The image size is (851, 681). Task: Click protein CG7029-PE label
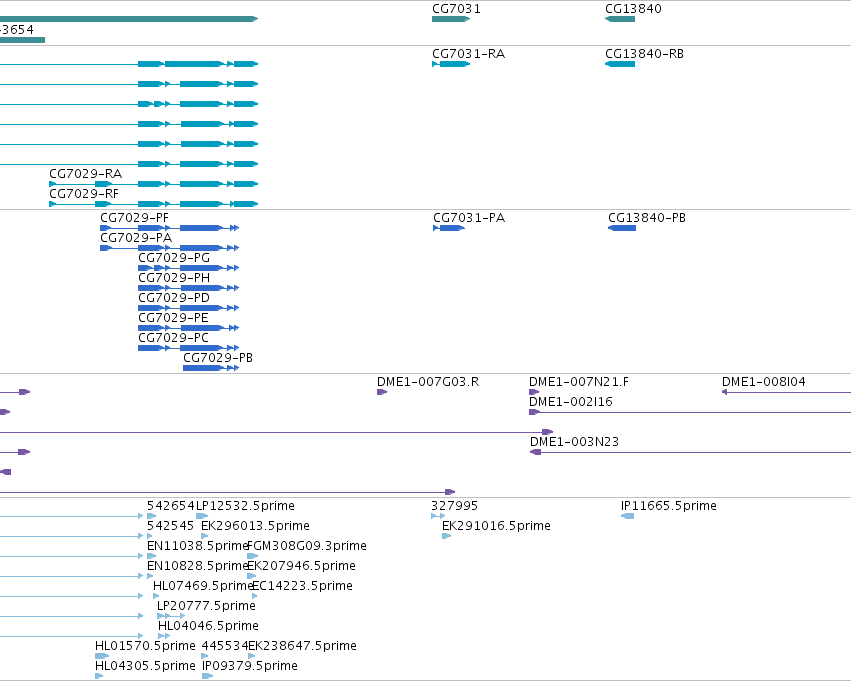click(173, 318)
